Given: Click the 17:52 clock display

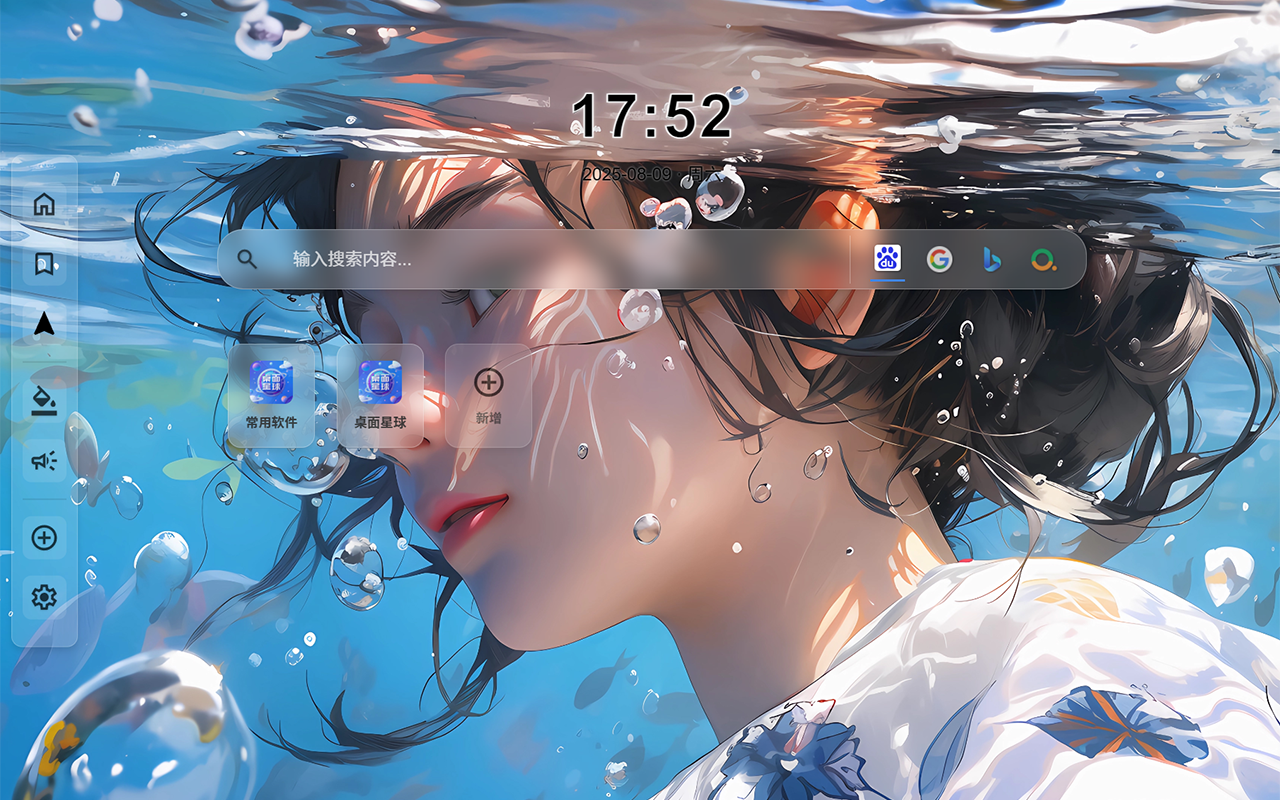Looking at the screenshot, I should click(x=651, y=116).
